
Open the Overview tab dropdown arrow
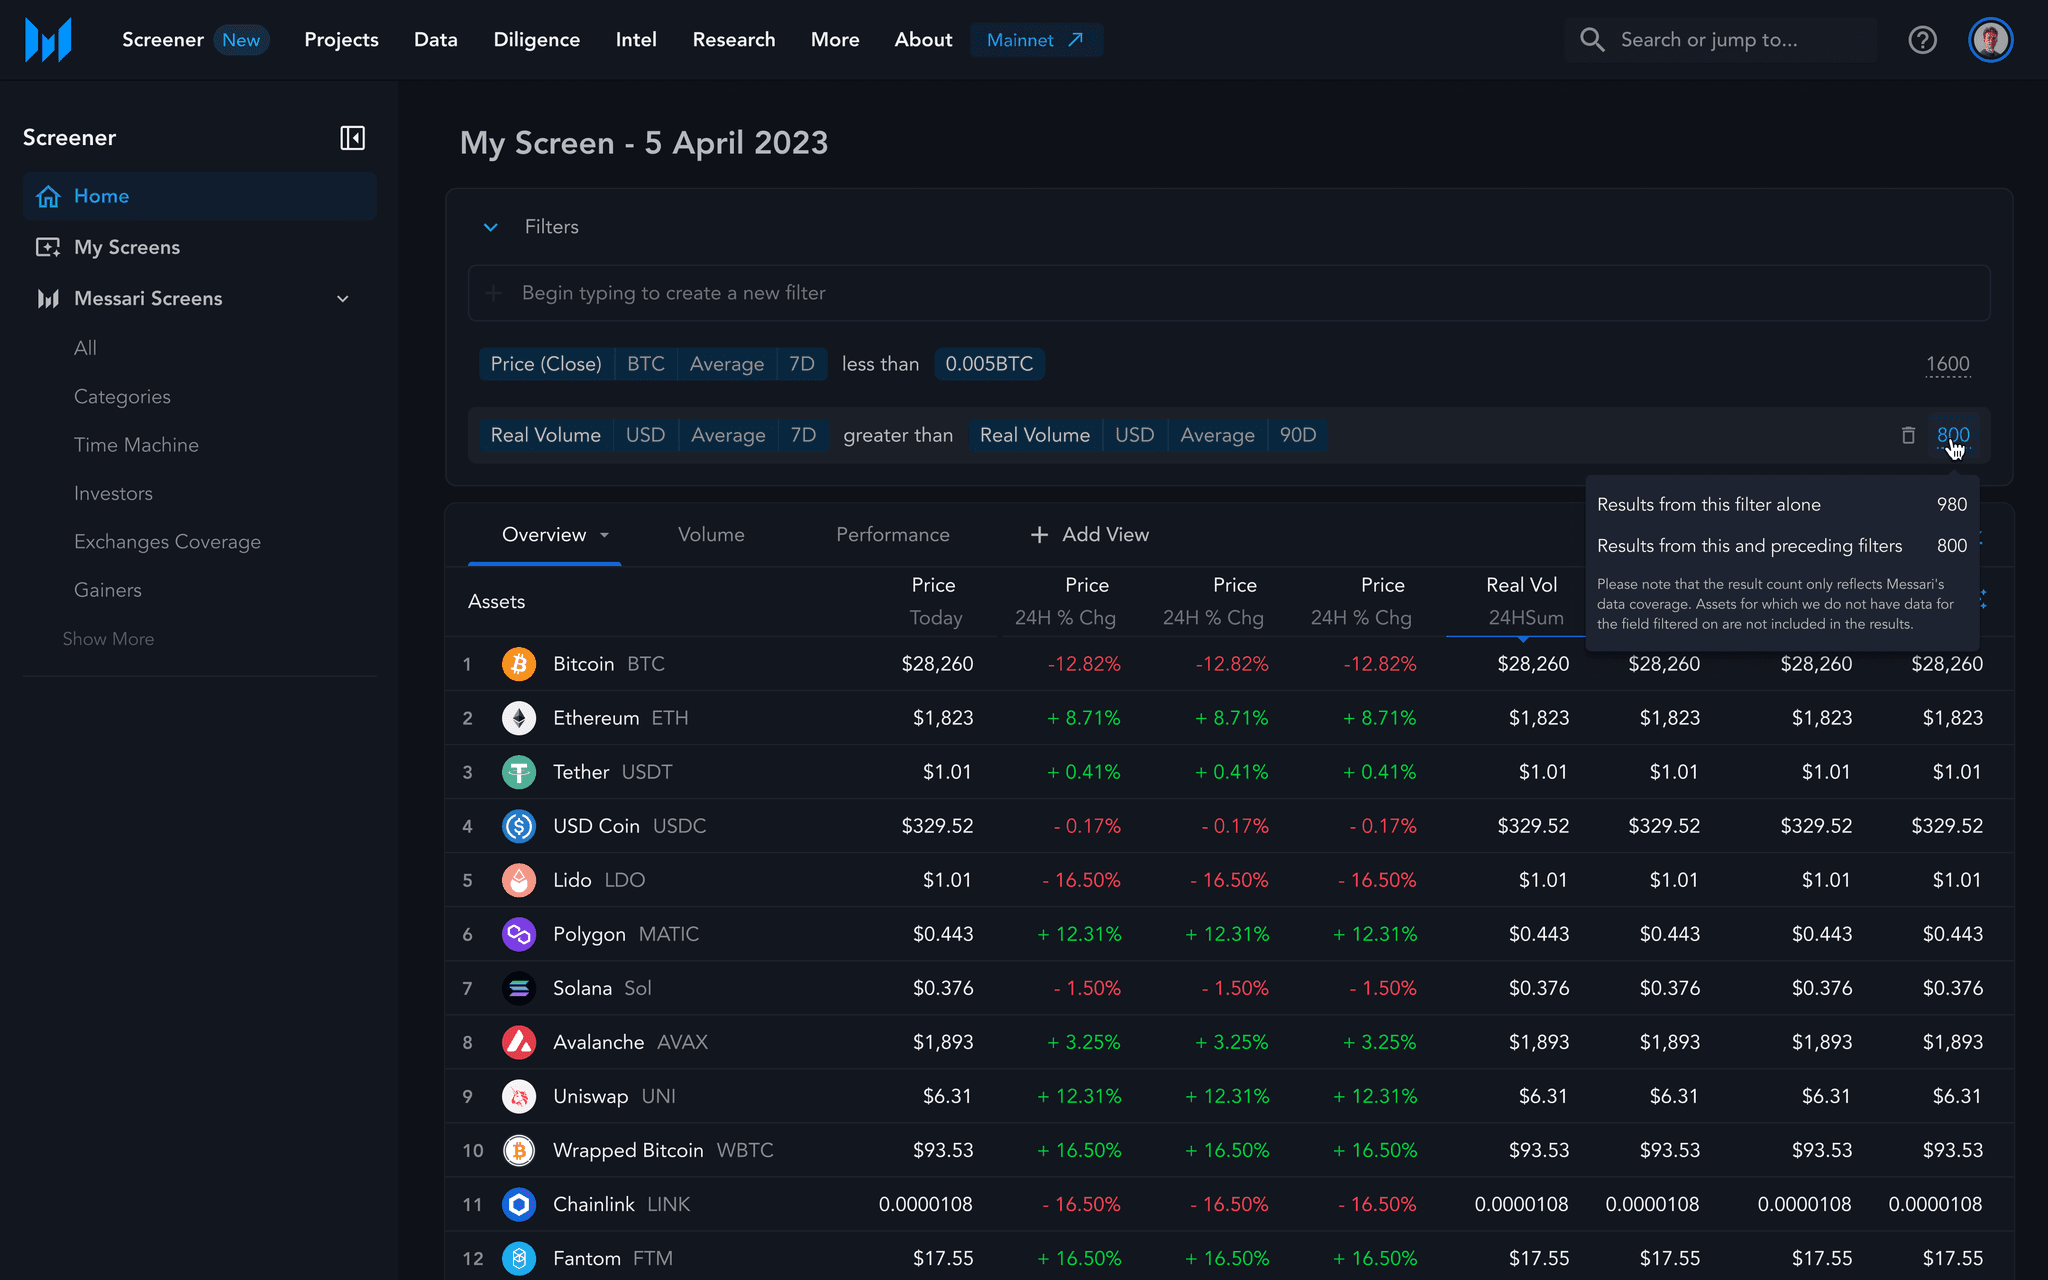[604, 535]
